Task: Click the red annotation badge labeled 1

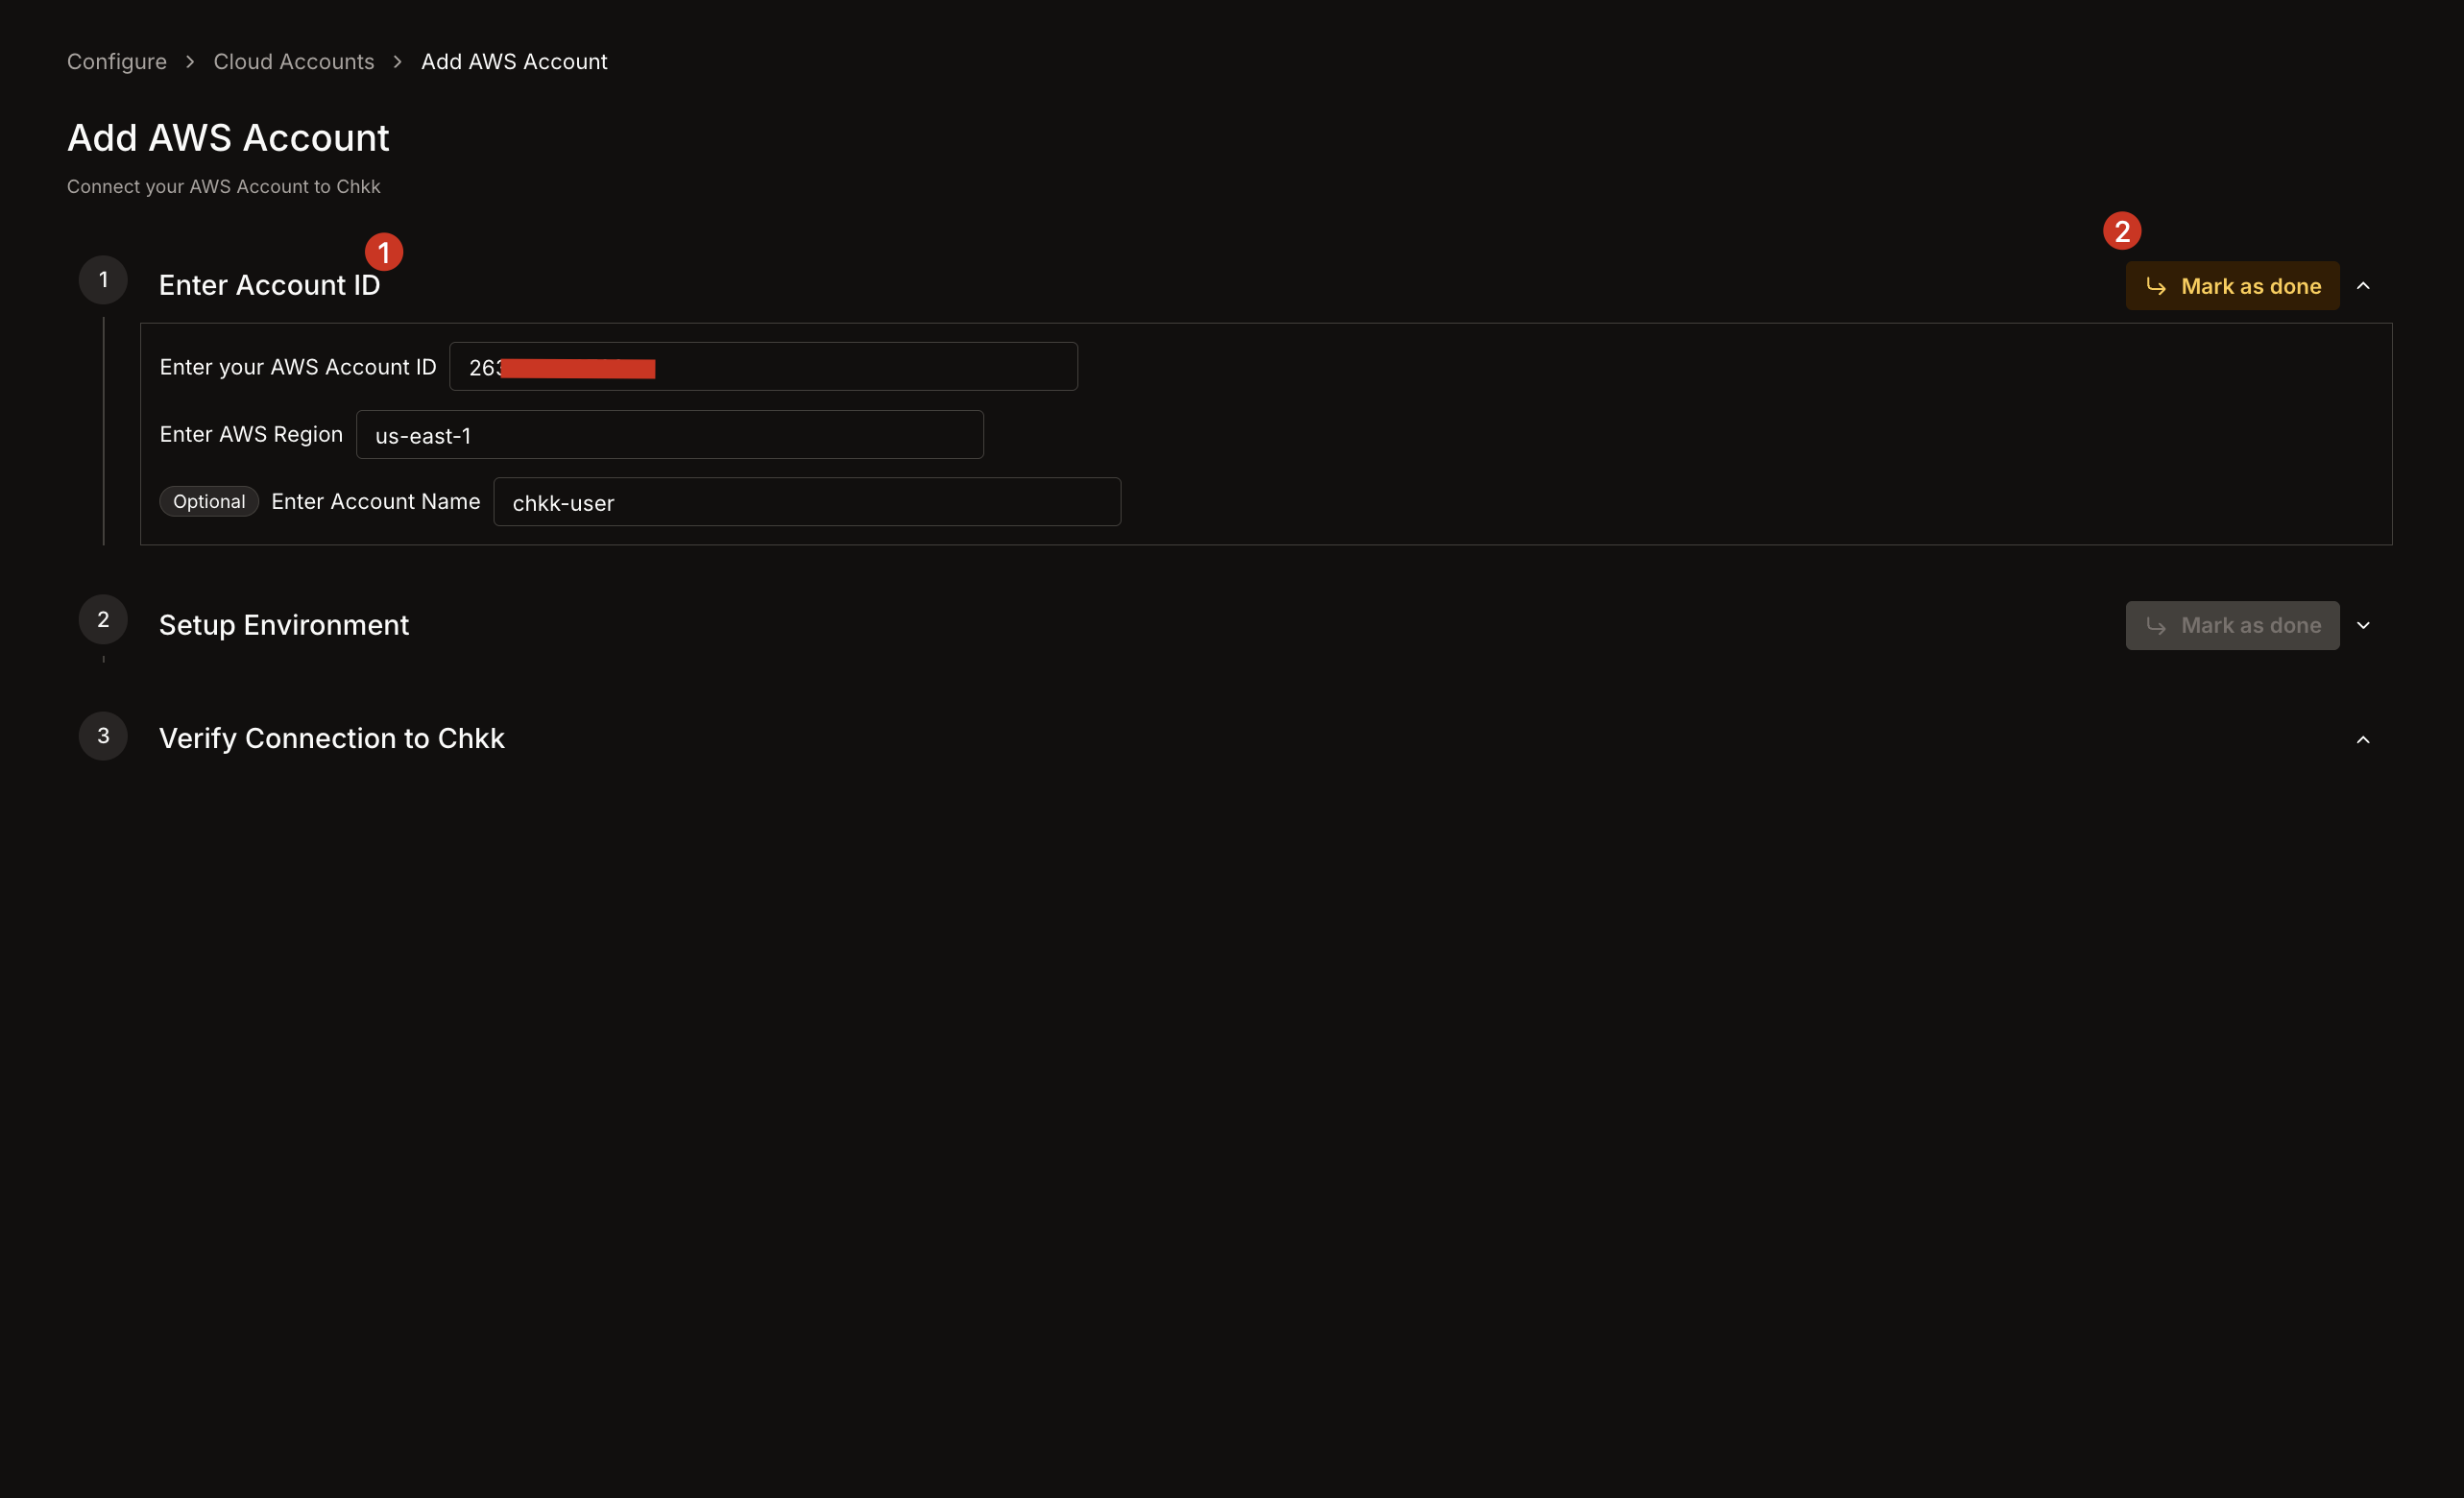Action: click(x=385, y=251)
